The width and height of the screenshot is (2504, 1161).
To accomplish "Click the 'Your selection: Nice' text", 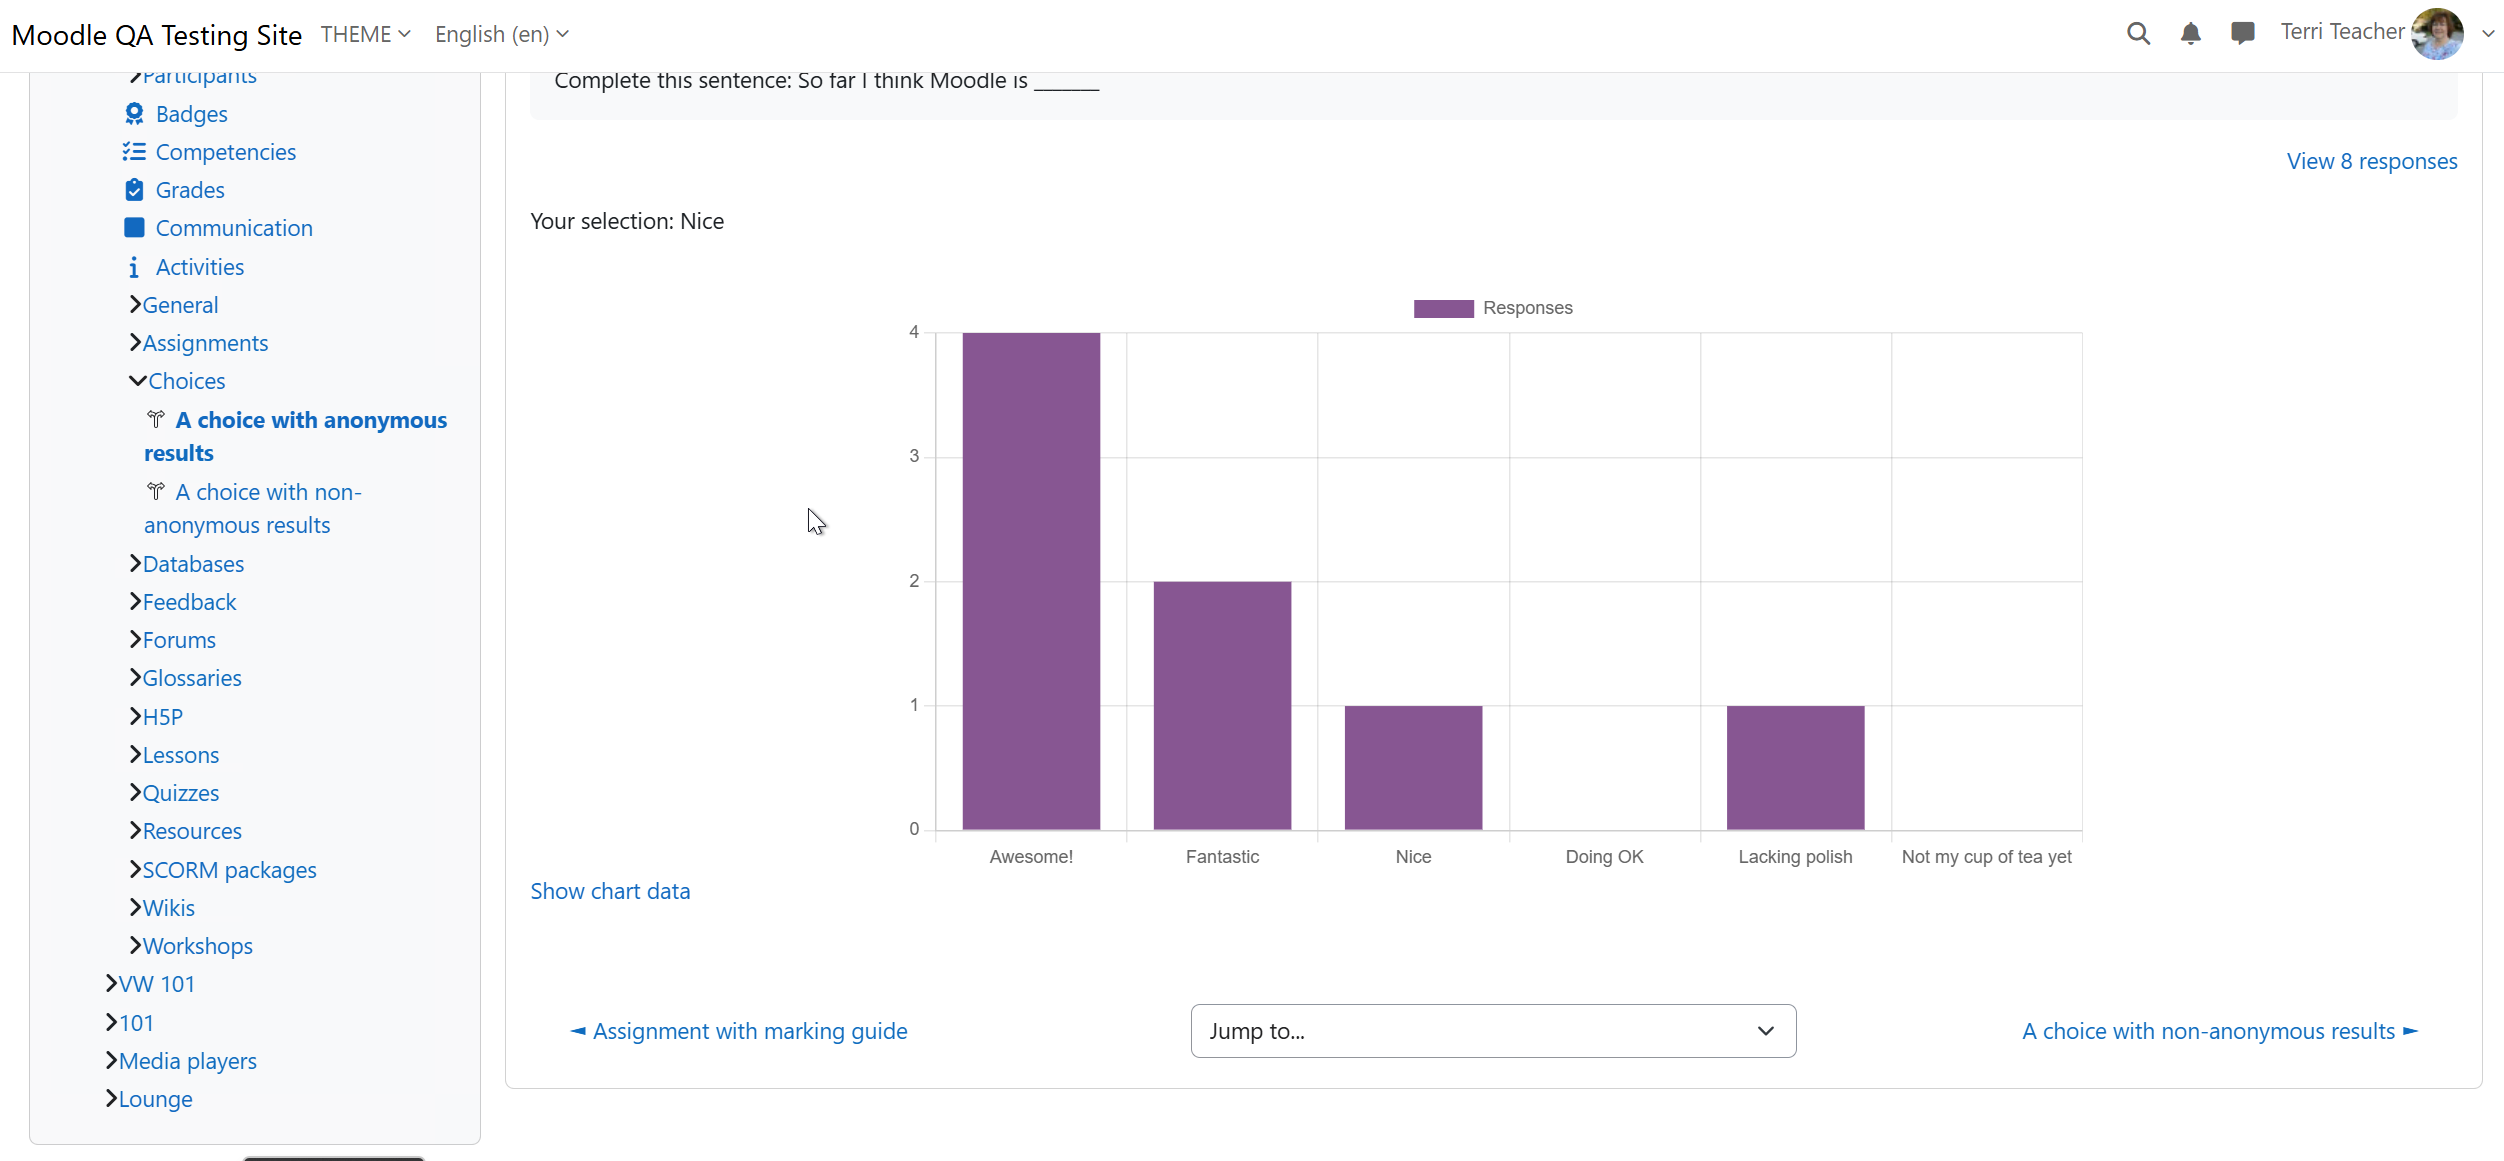I will pos(627,221).
